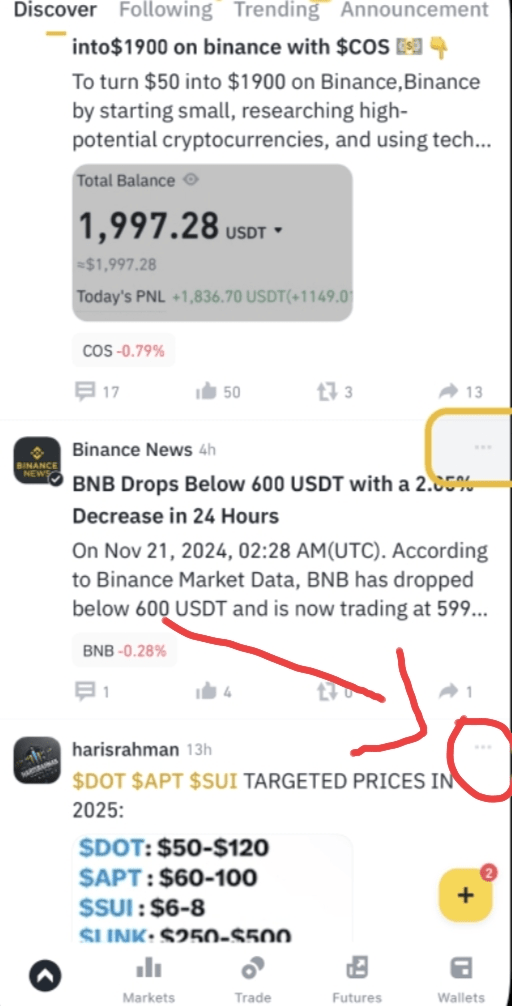Screen dimensions: 512x1006
Task: Share the COS post with 13 shares
Action: point(461,391)
